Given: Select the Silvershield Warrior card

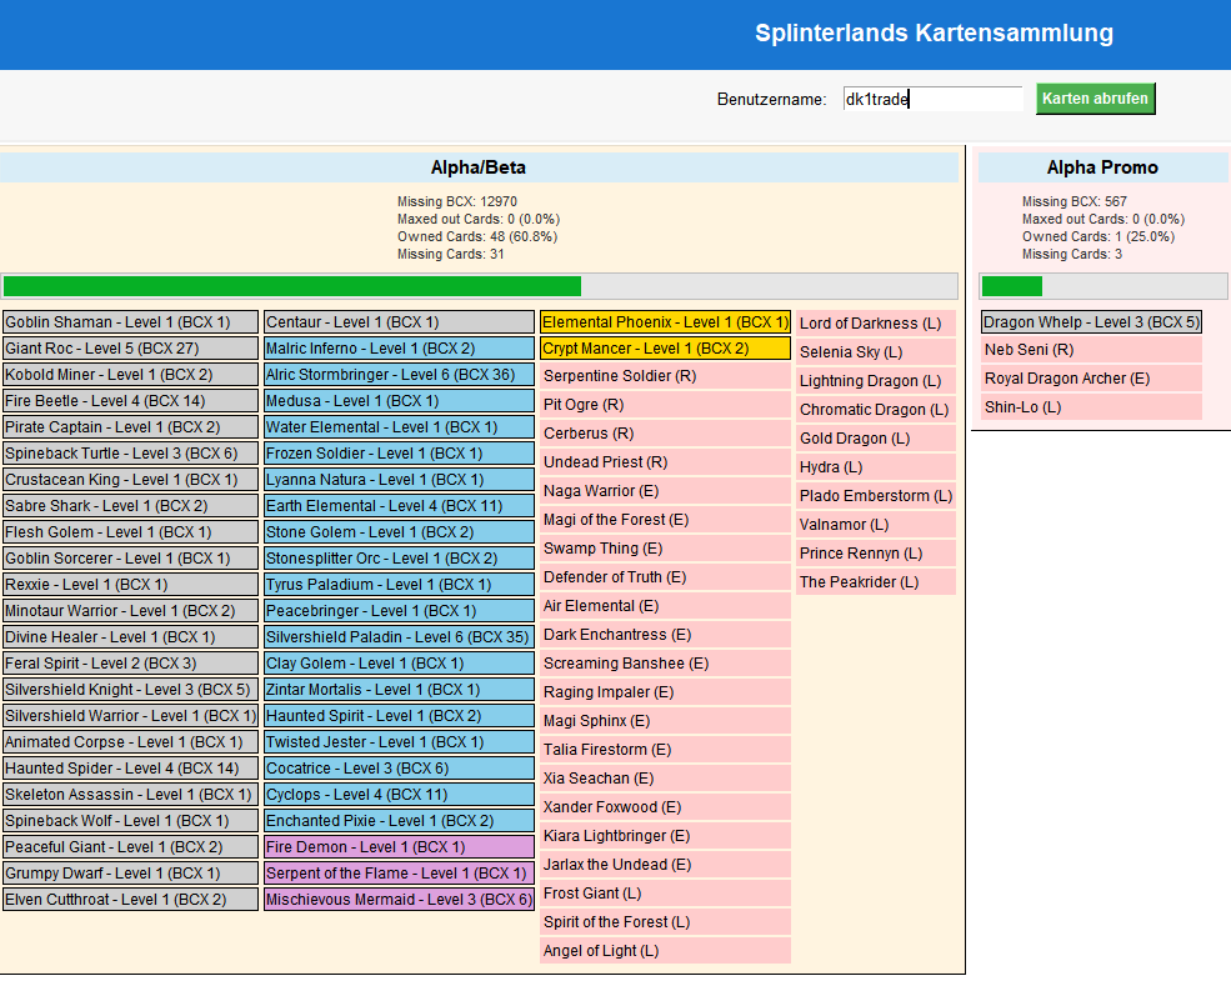Looking at the screenshot, I should pos(130,716).
